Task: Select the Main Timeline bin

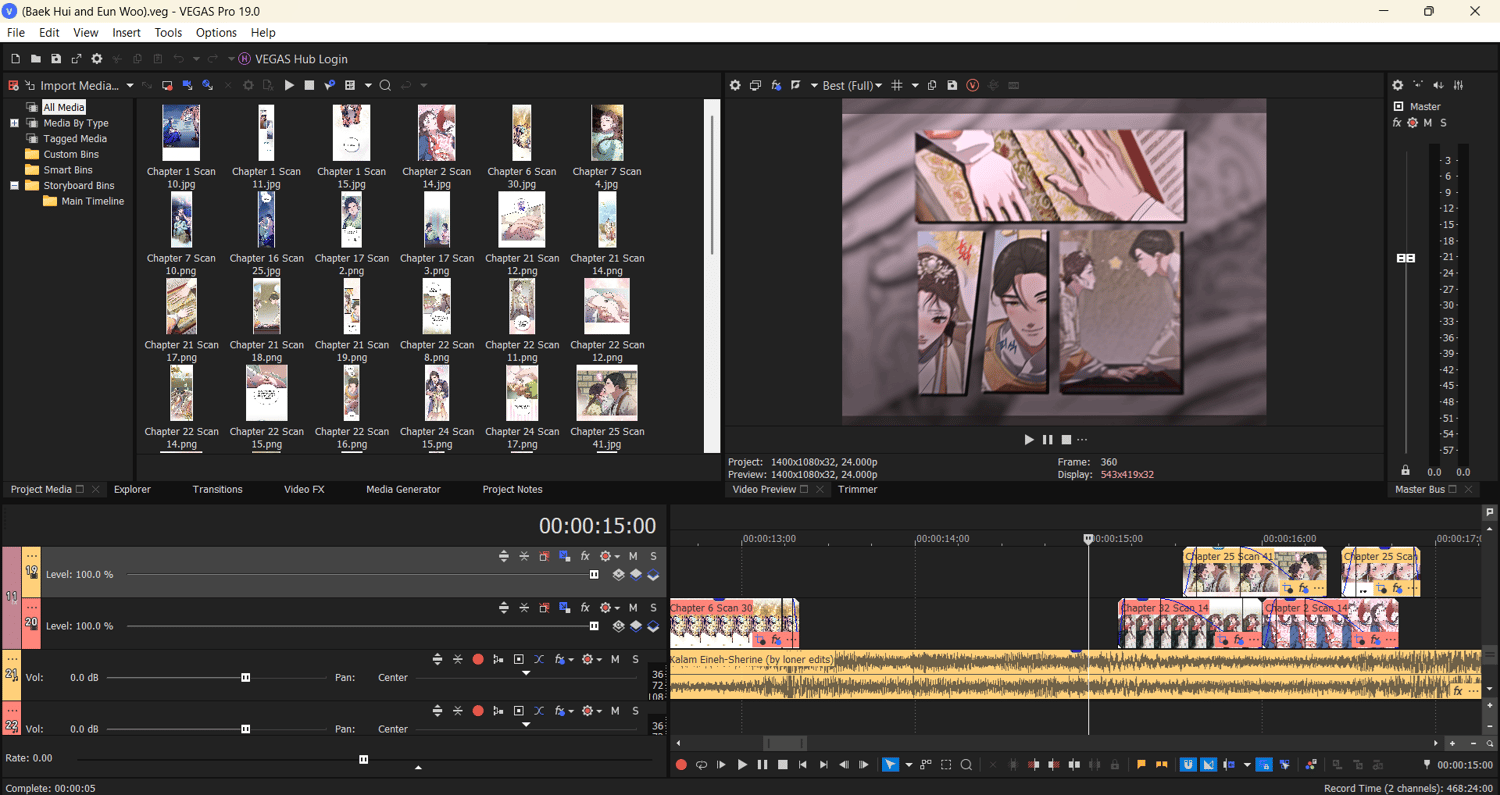Action: [85, 201]
